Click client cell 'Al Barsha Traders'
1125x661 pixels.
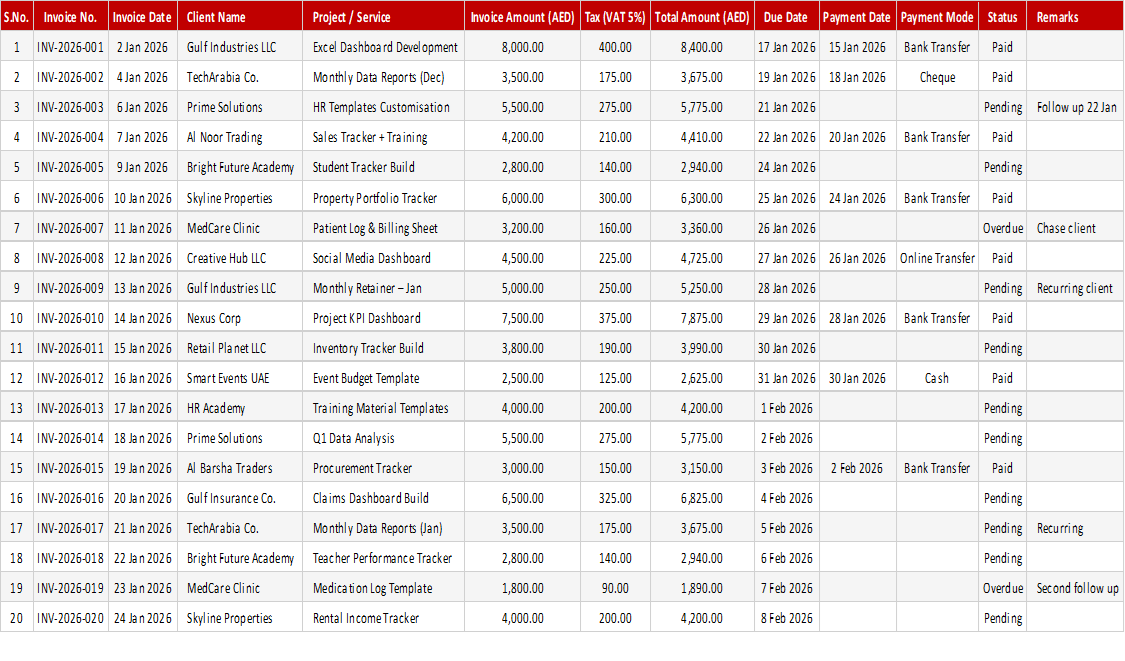pos(240,468)
